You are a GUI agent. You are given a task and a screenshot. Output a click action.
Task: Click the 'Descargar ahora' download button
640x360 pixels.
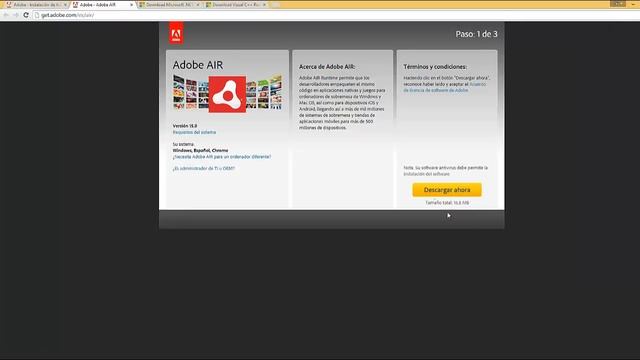tap(447, 190)
